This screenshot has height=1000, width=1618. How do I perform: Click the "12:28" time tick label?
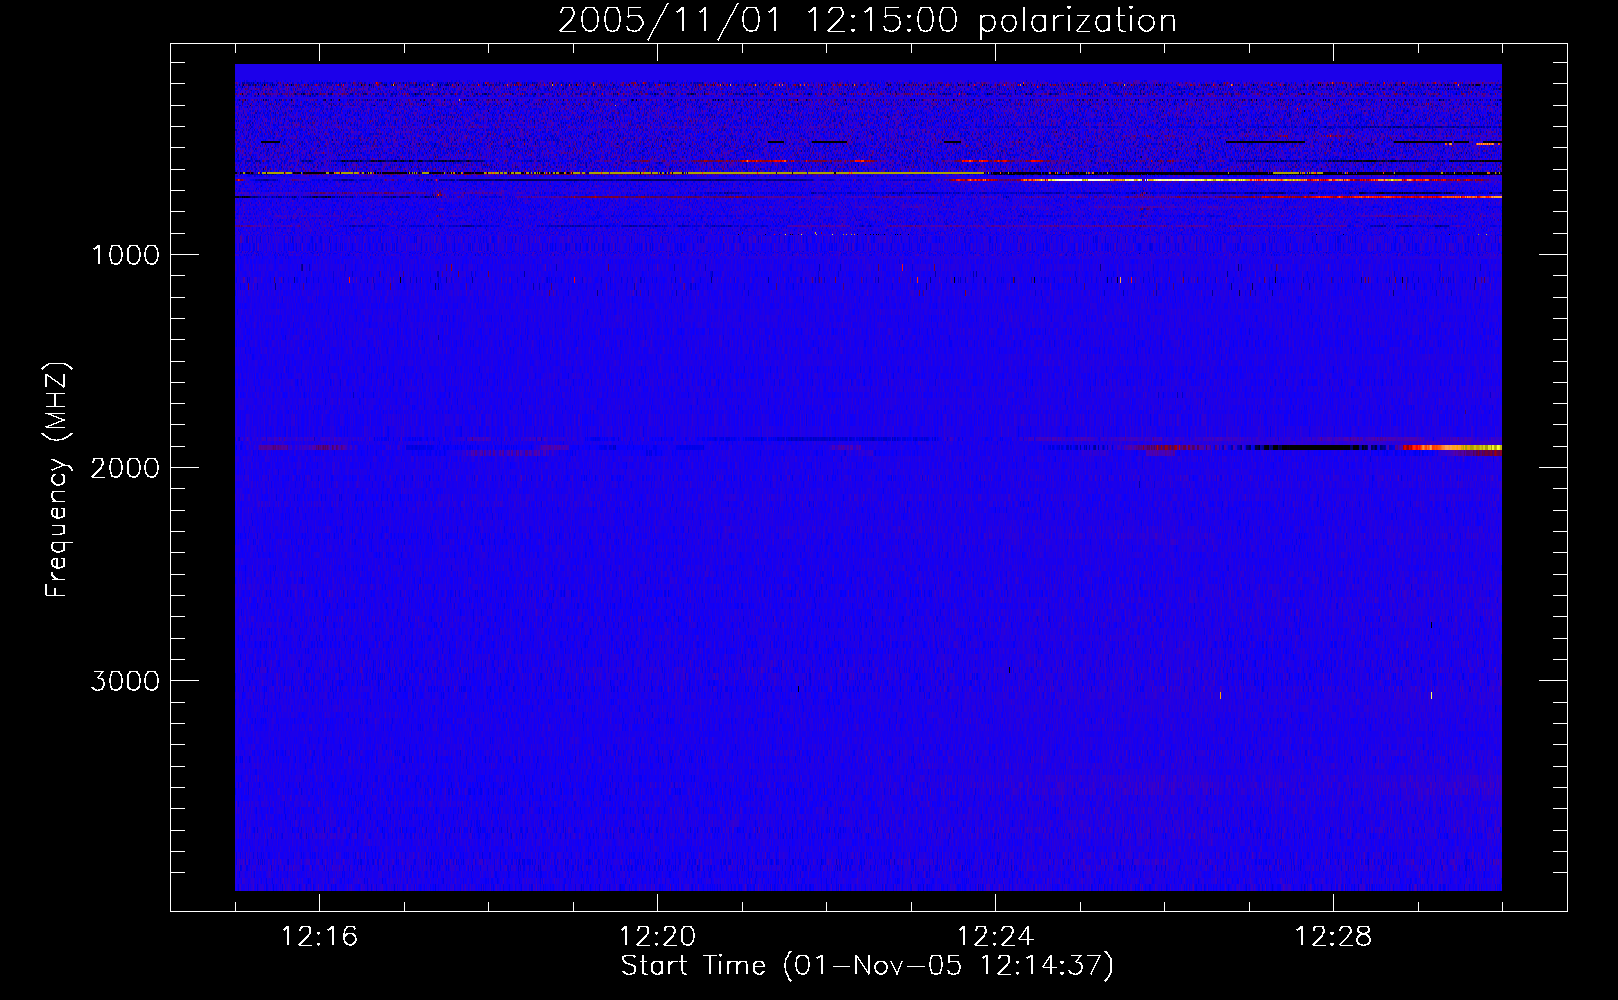point(1333,937)
